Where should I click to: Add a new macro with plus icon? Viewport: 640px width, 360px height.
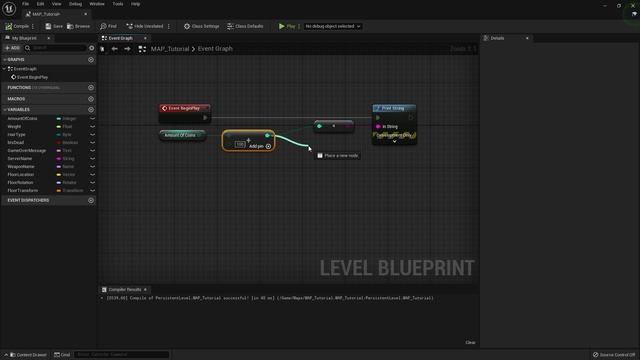pyautogui.click(x=91, y=99)
